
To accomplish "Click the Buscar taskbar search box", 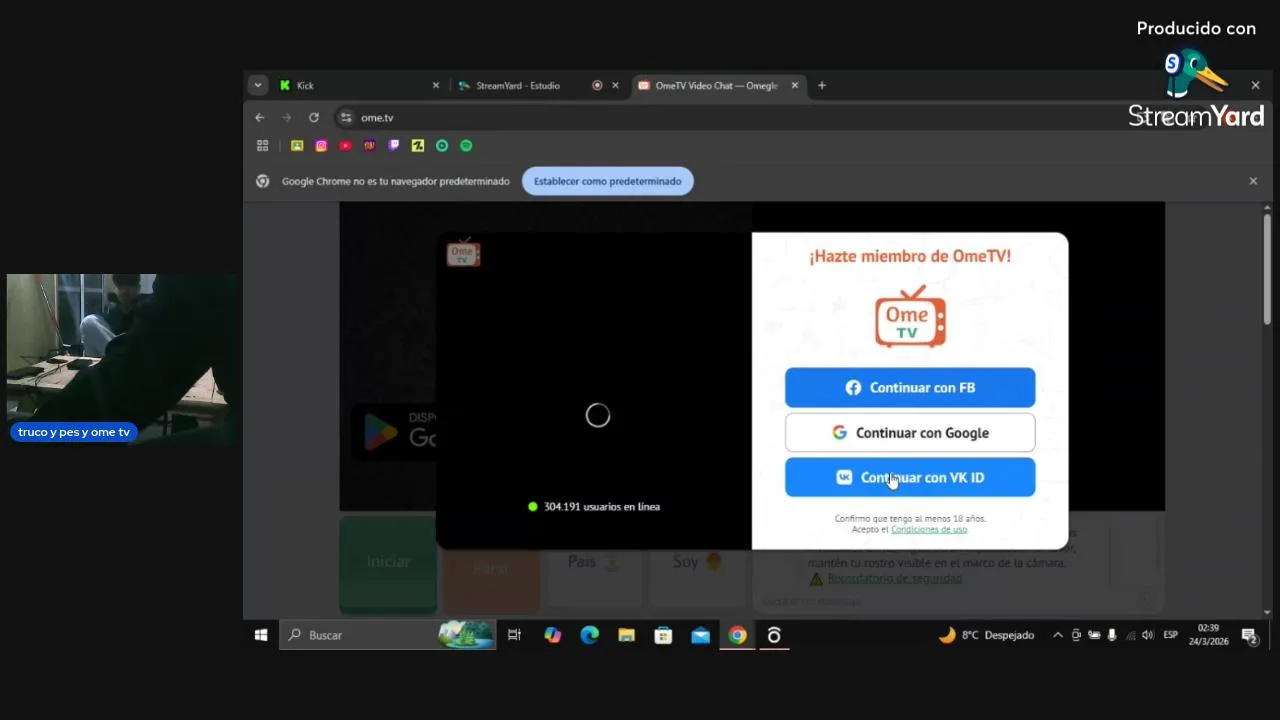I will click(387, 635).
